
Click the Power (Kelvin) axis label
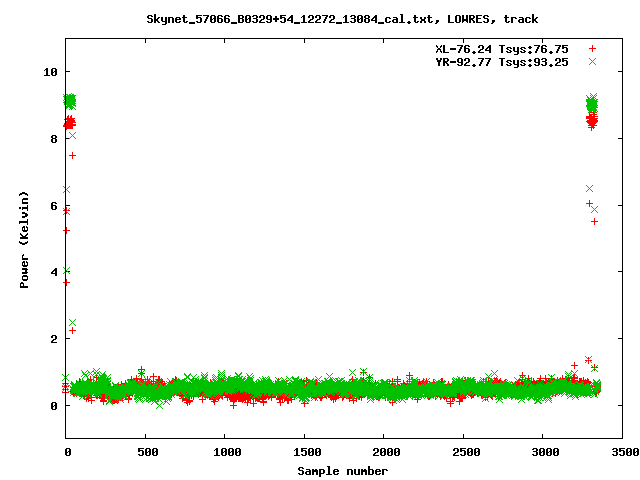click(24, 240)
